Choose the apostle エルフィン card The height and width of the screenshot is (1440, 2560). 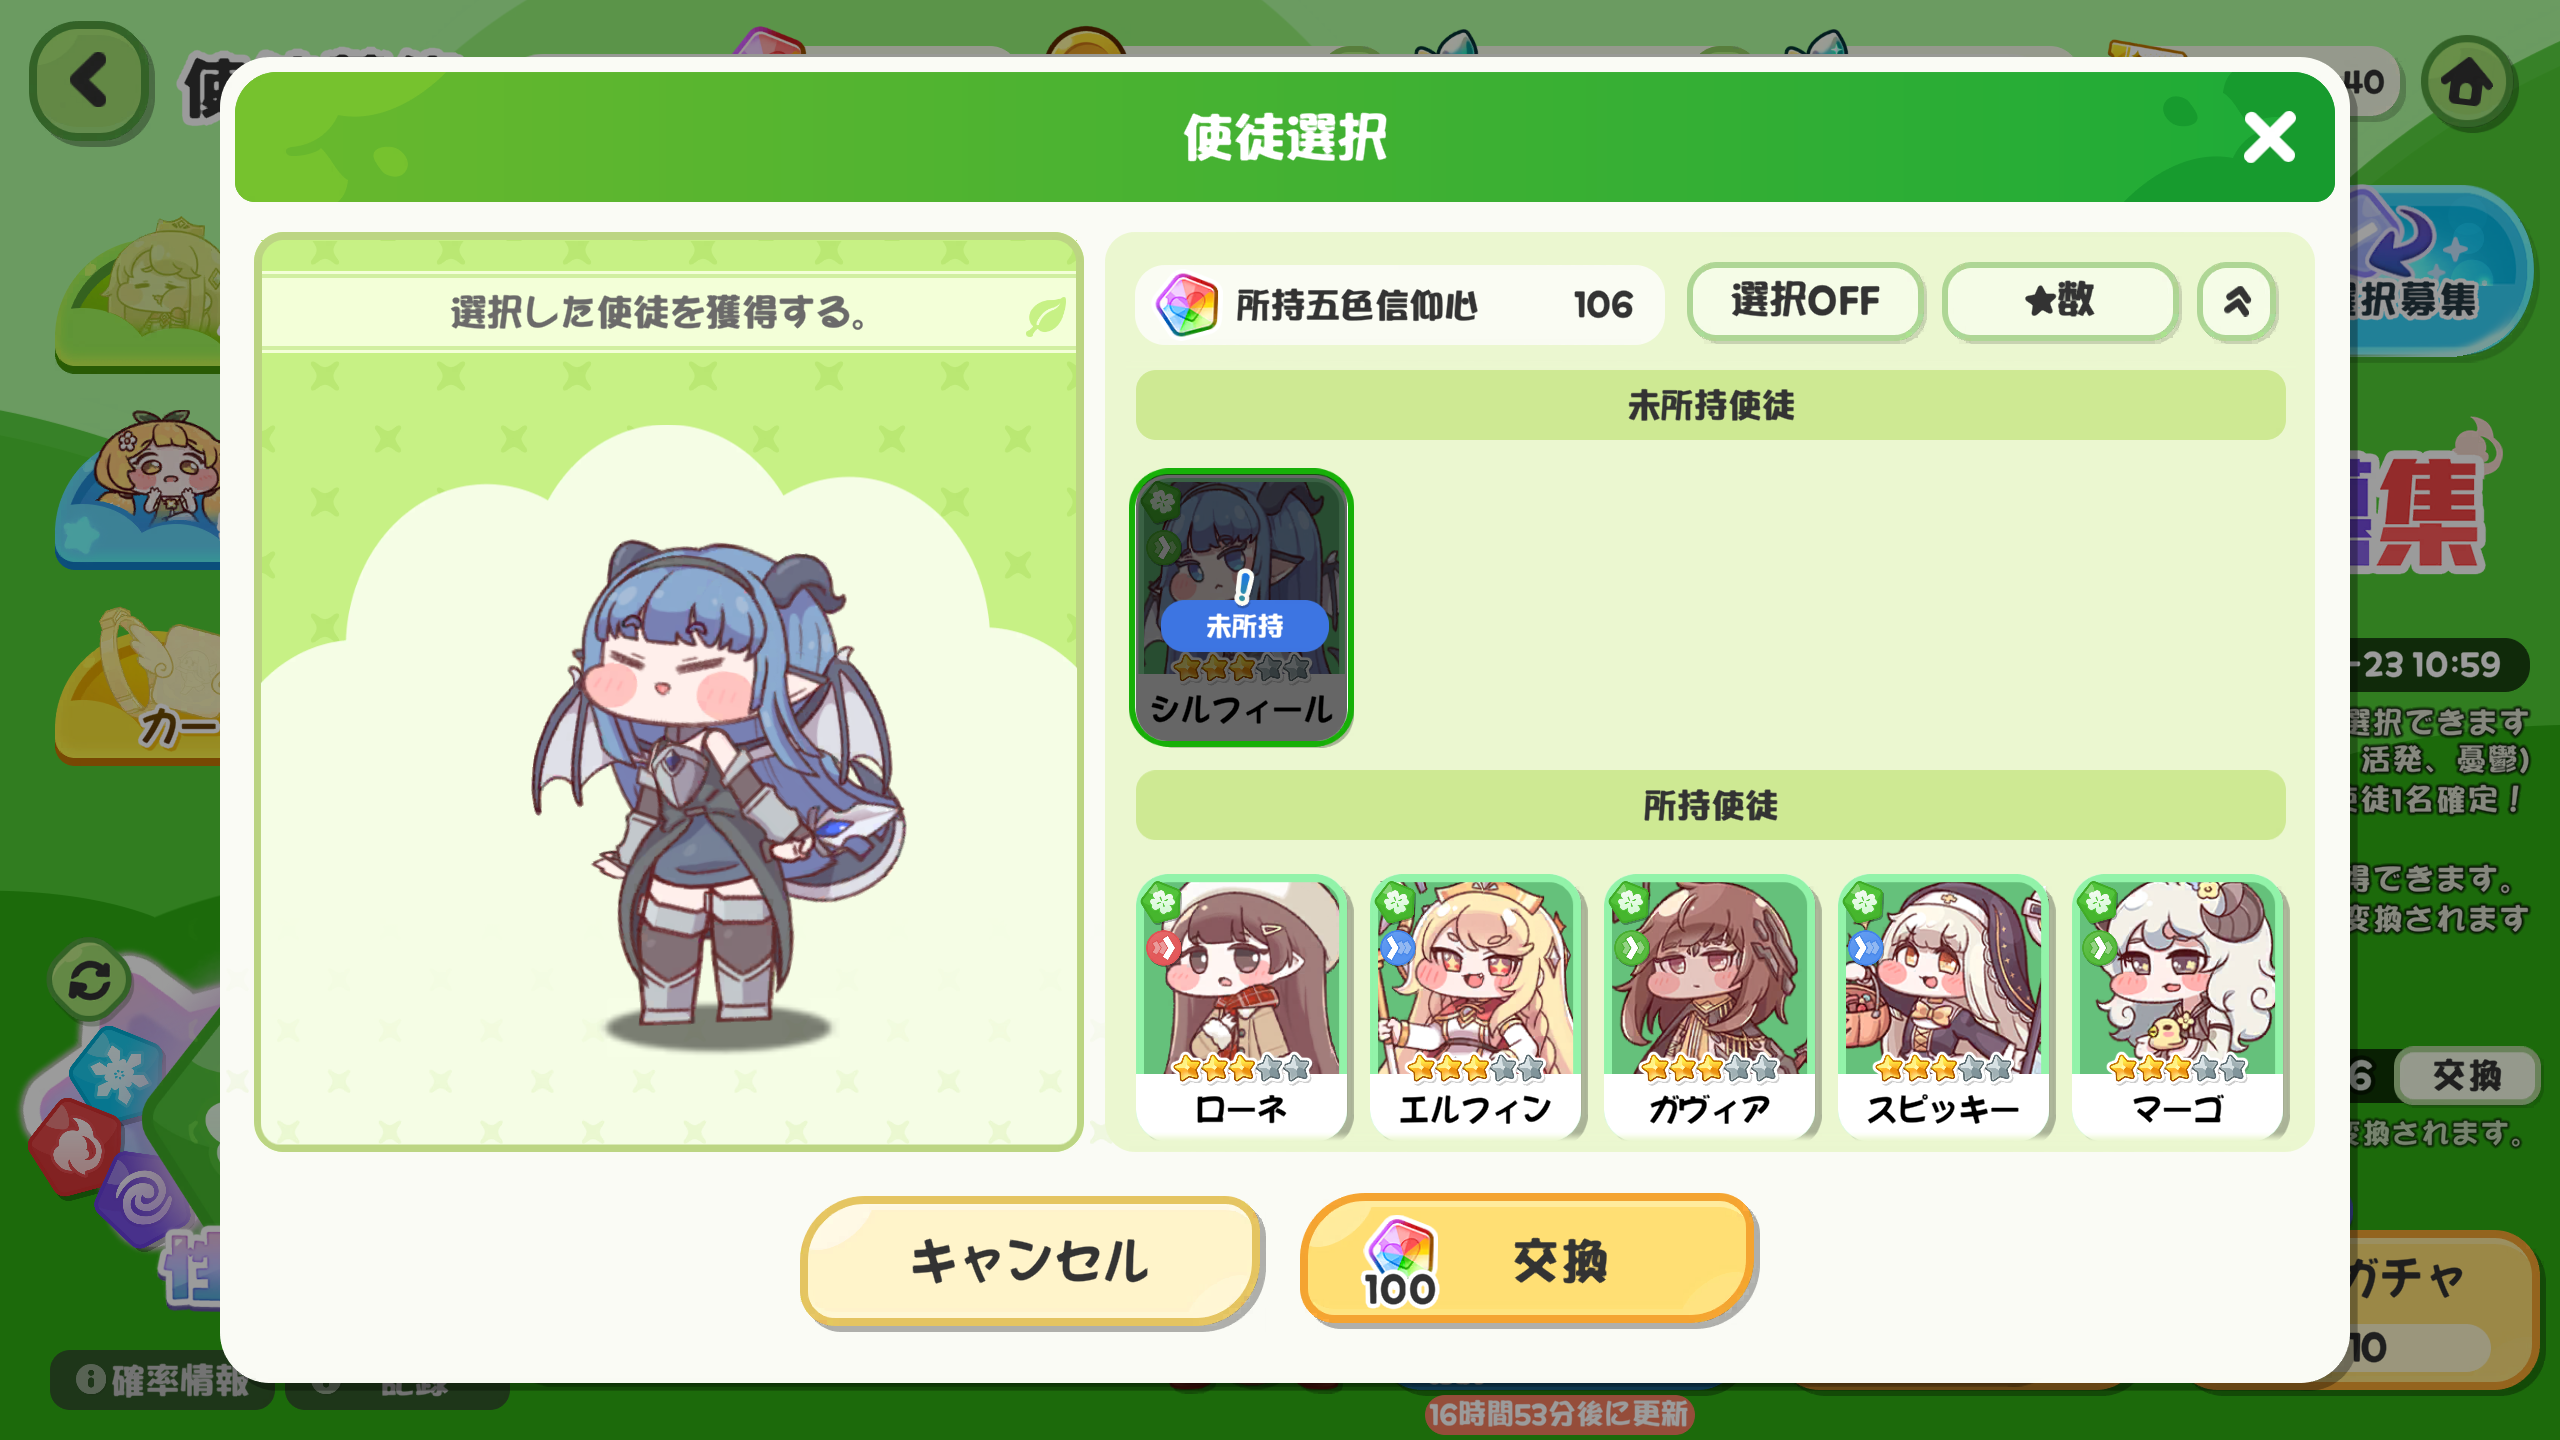(1475, 1007)
